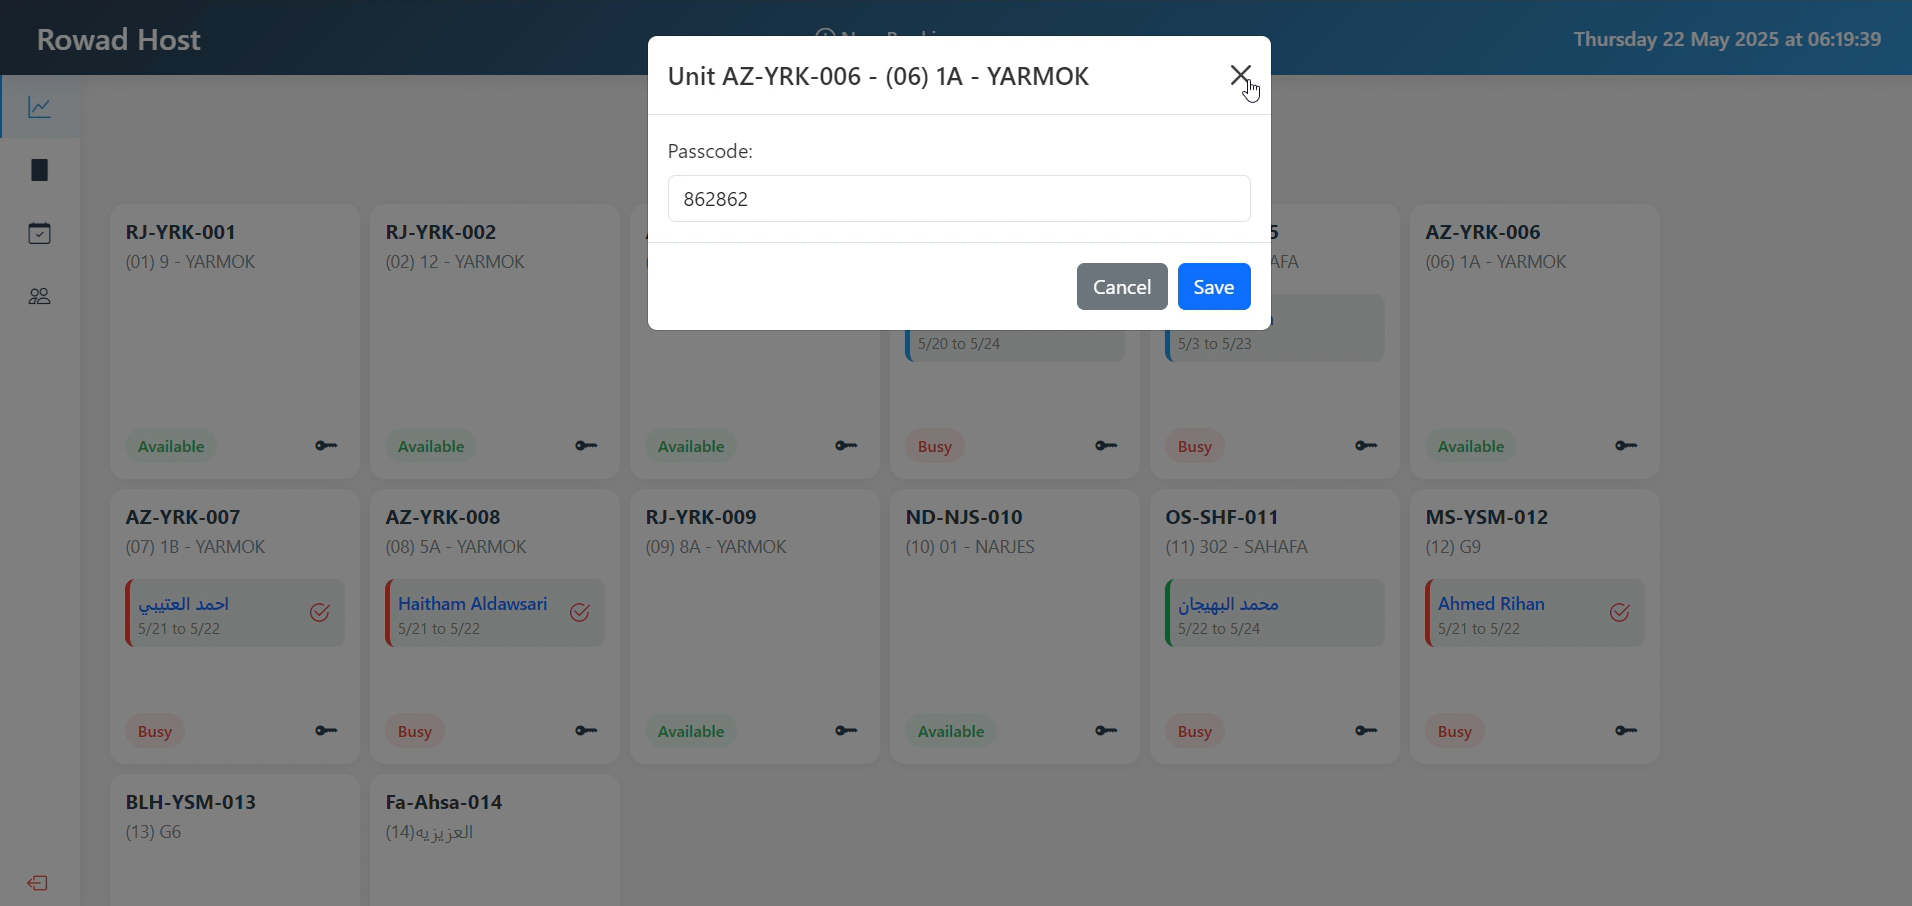The width and height of the screenshot is (1912, 906).
Task: Click Available badge on RJ-YRK-001
Action: [171, 446]
